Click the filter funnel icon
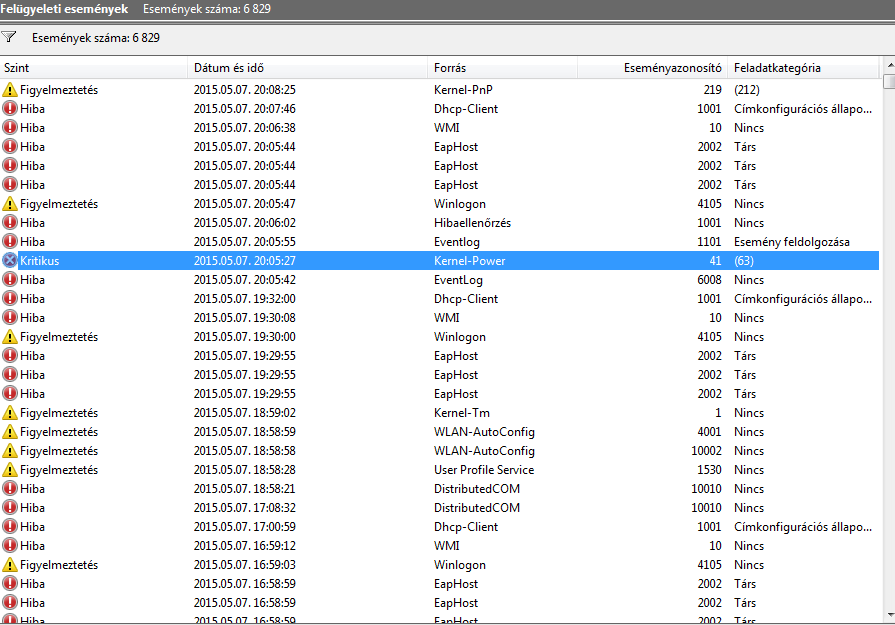This screenshot has height=625, width=895. pyautogui.click(x=9, y=38)
